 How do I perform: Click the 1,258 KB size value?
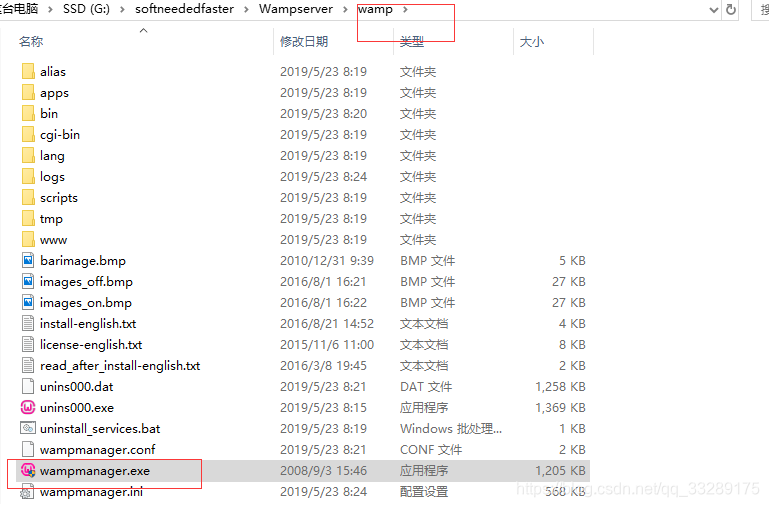coord(560,386)
